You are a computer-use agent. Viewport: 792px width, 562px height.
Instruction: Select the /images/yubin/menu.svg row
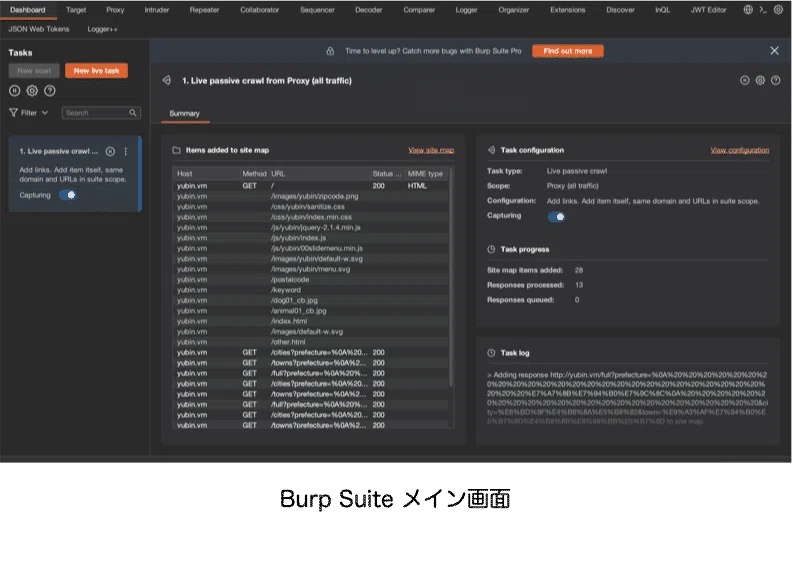coord(310,269)
